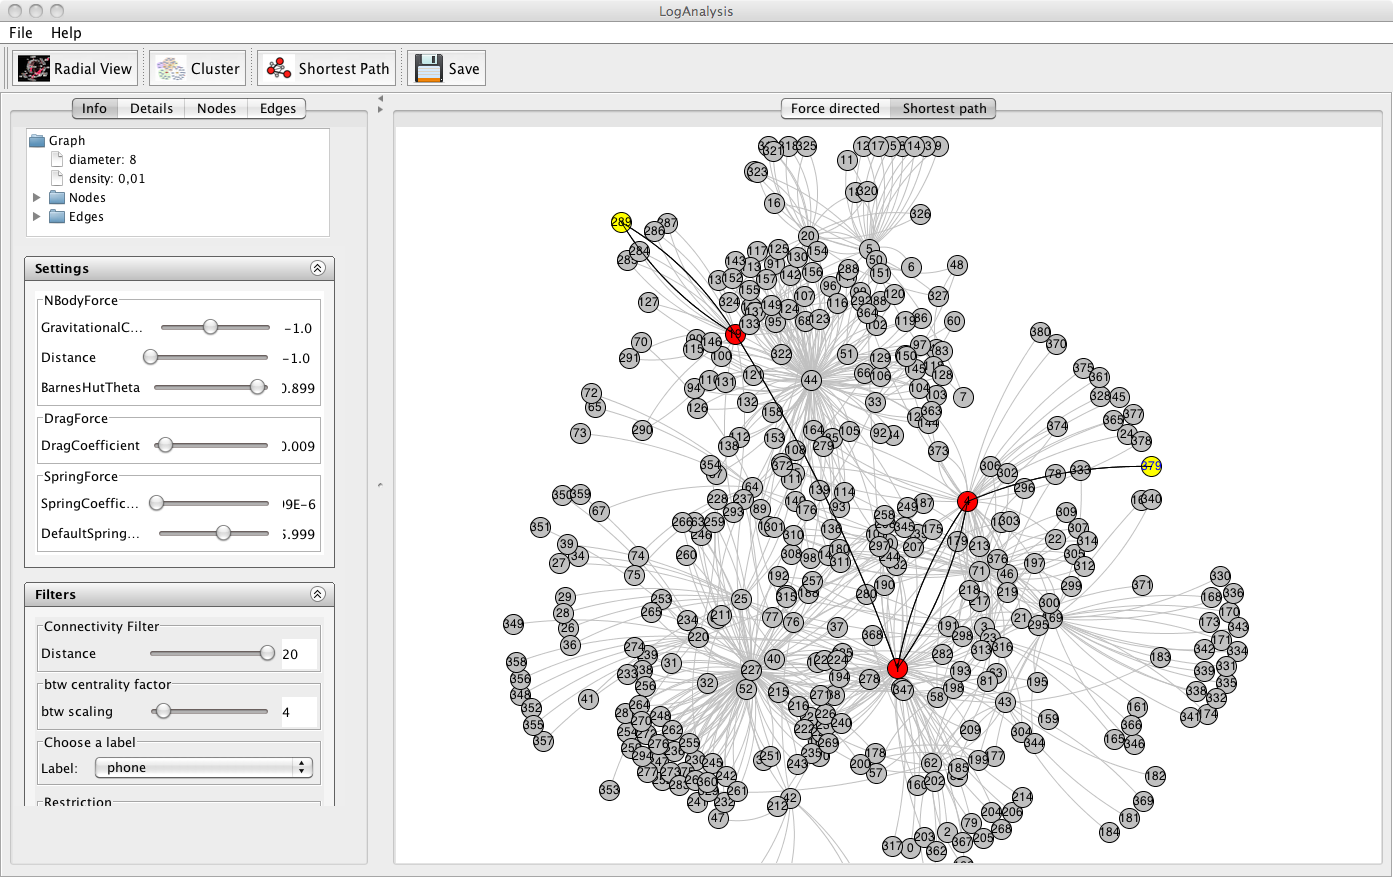Select graph node 184
The height and width of the screenshot is (878, 1393).
pyautogui.click(x=1109, y=832)
